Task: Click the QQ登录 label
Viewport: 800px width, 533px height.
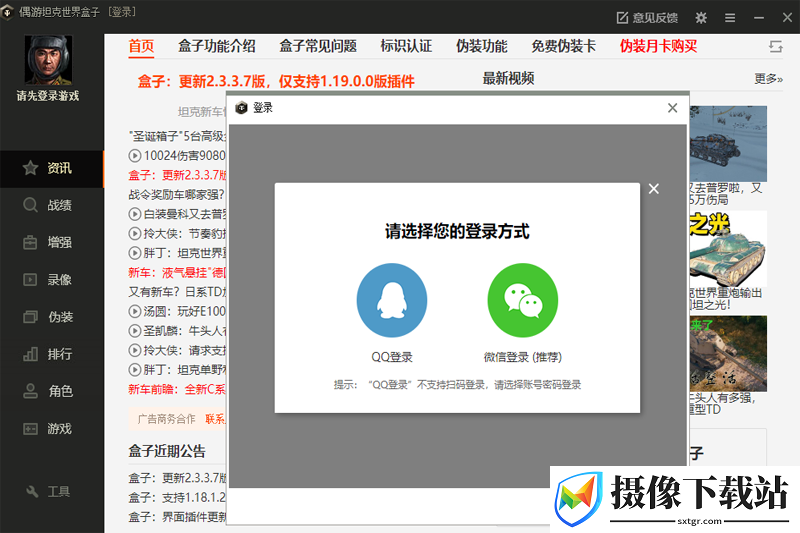Action: tap(392, 357)
